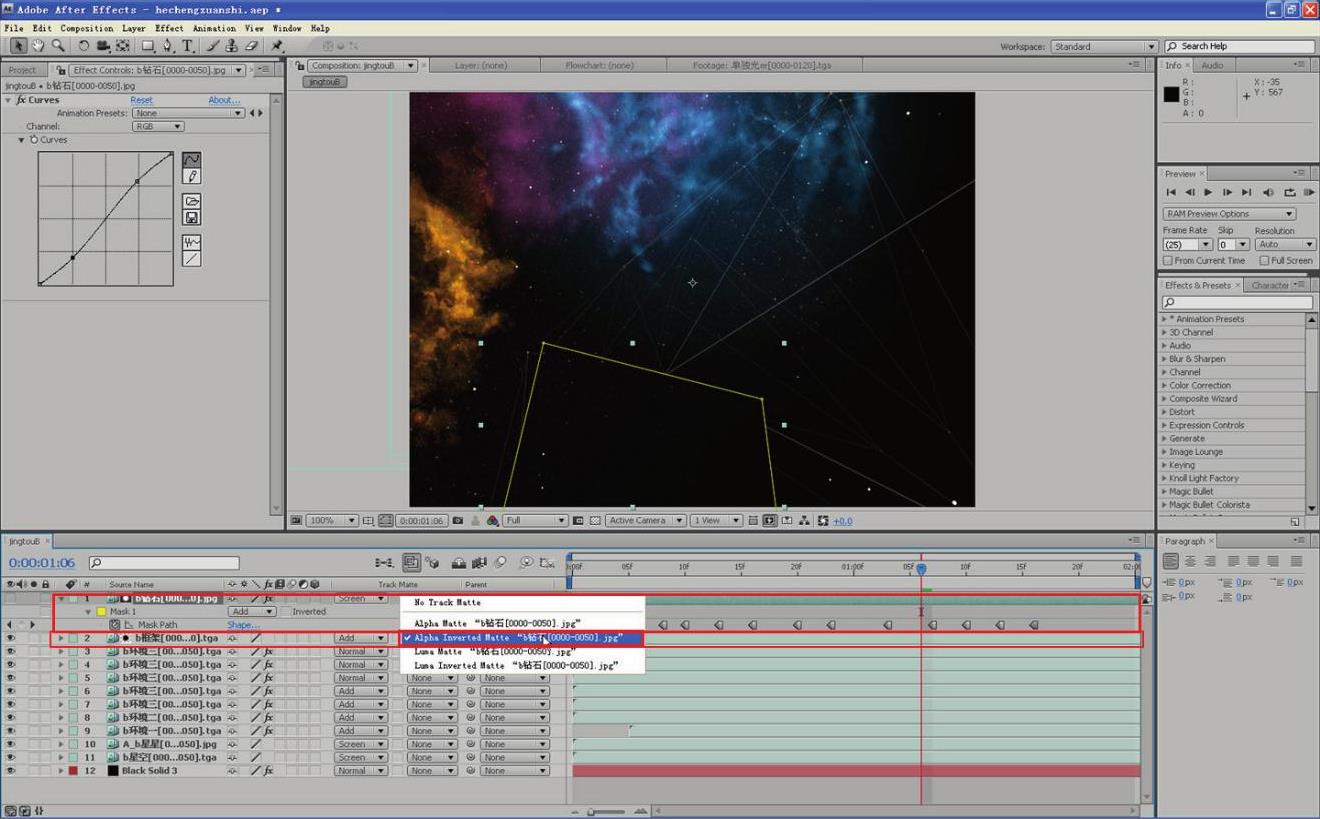Select the Rotation tool
1320x819 pixels.
pyautogui.click(x=83, y=46)
